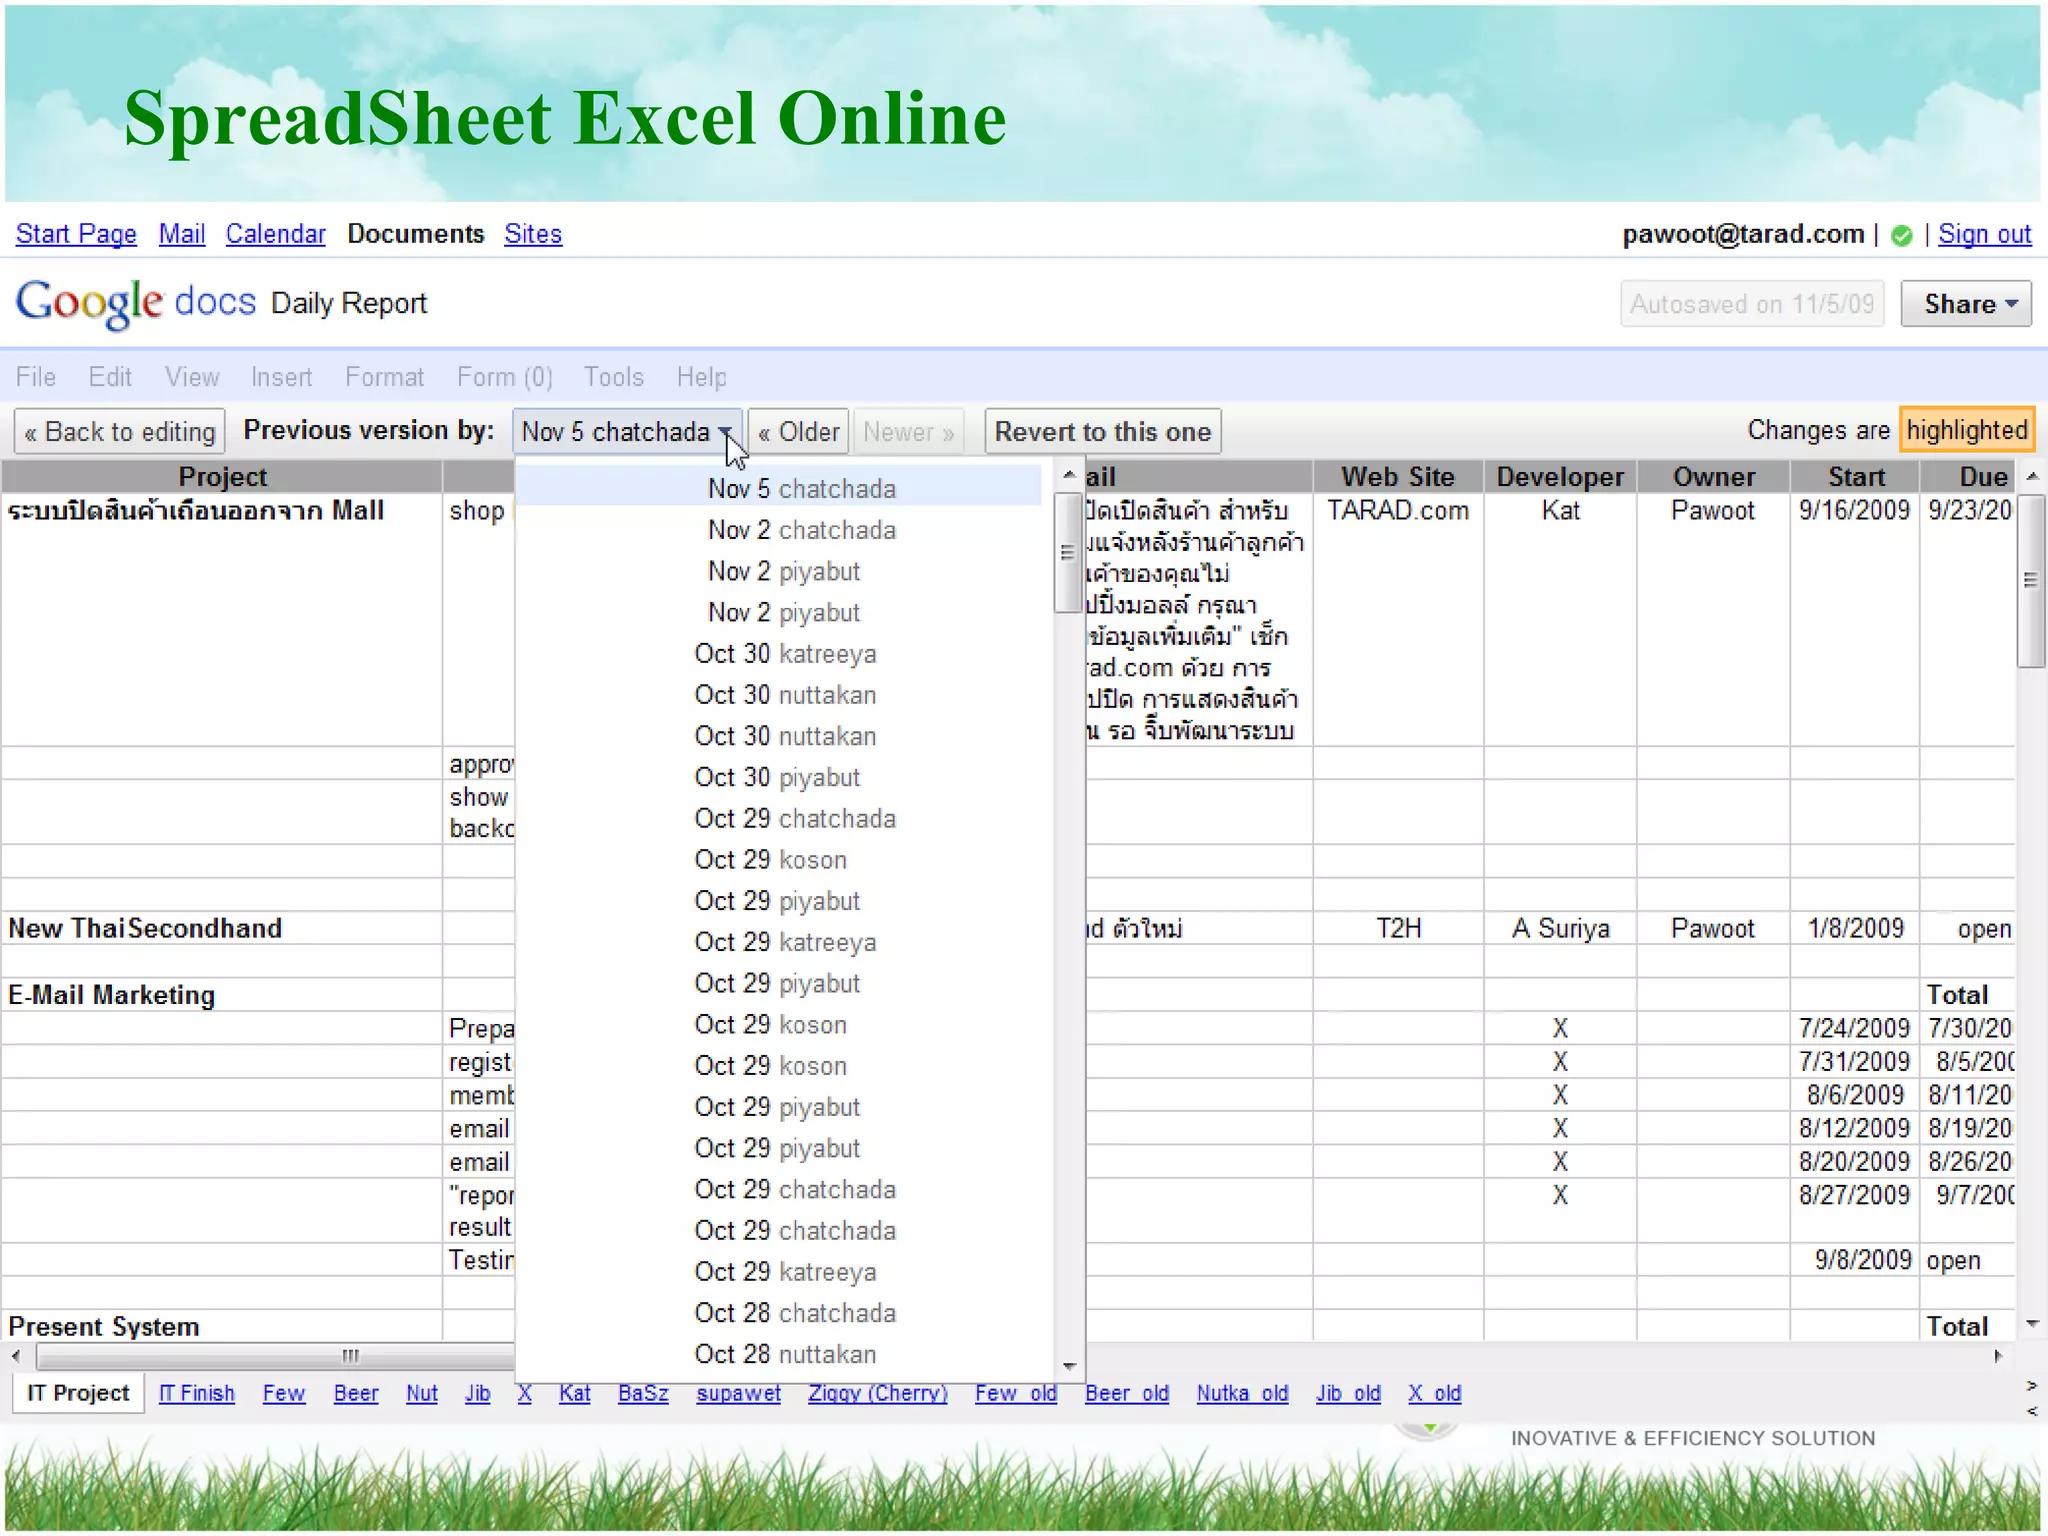Image resolution: width=2048 pixels, height=1536 pixels.
Task: Open the File menu
Action: click(36, 377)
